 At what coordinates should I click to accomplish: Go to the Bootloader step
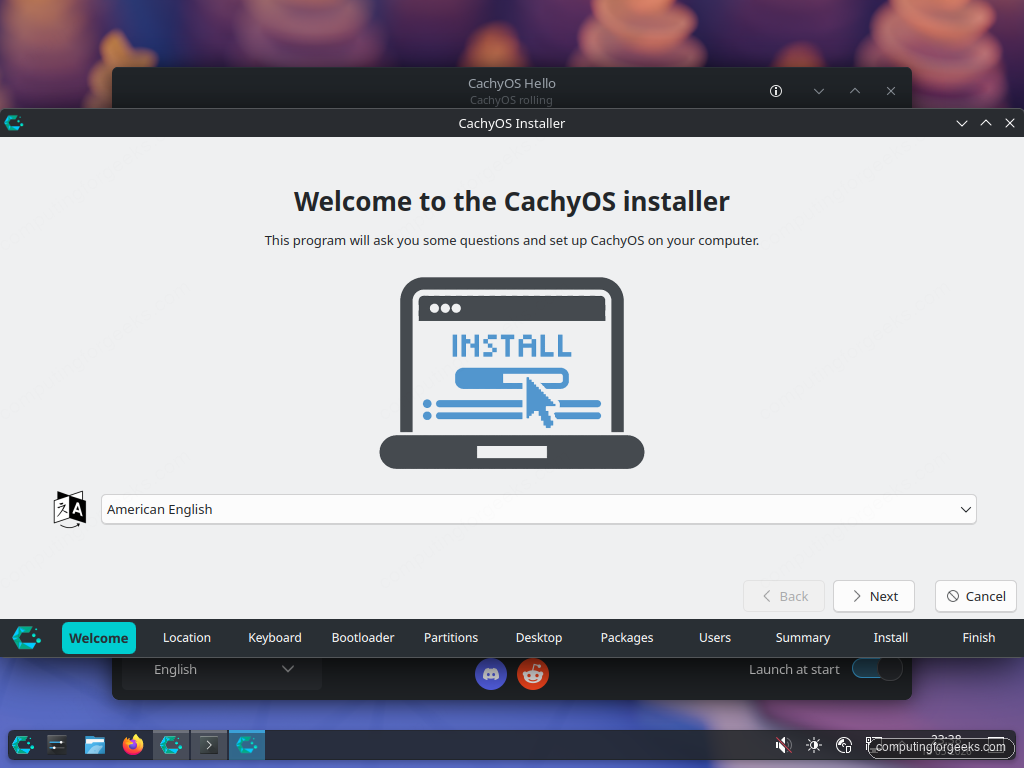pyautogui.click(x=363, y=638)
